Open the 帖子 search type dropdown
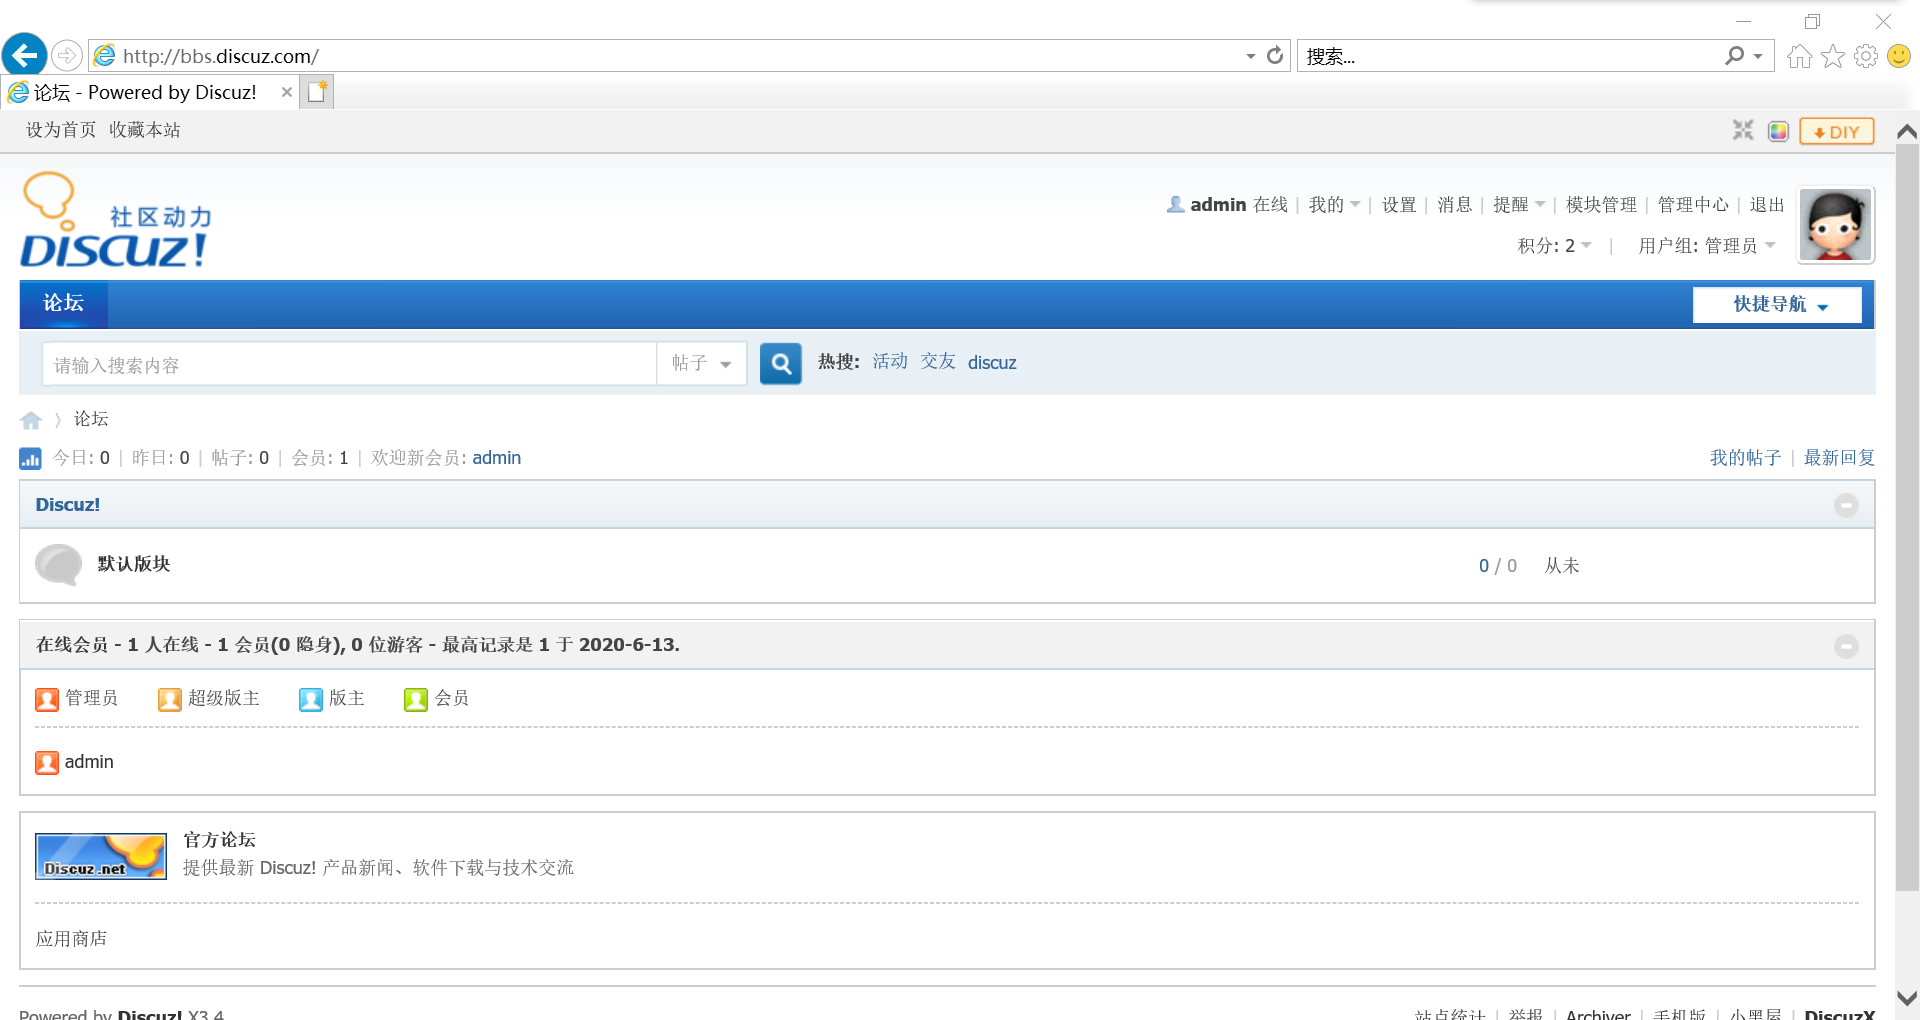The height and width of the screenshot is (1020, 1920). (x=702, y=363)
